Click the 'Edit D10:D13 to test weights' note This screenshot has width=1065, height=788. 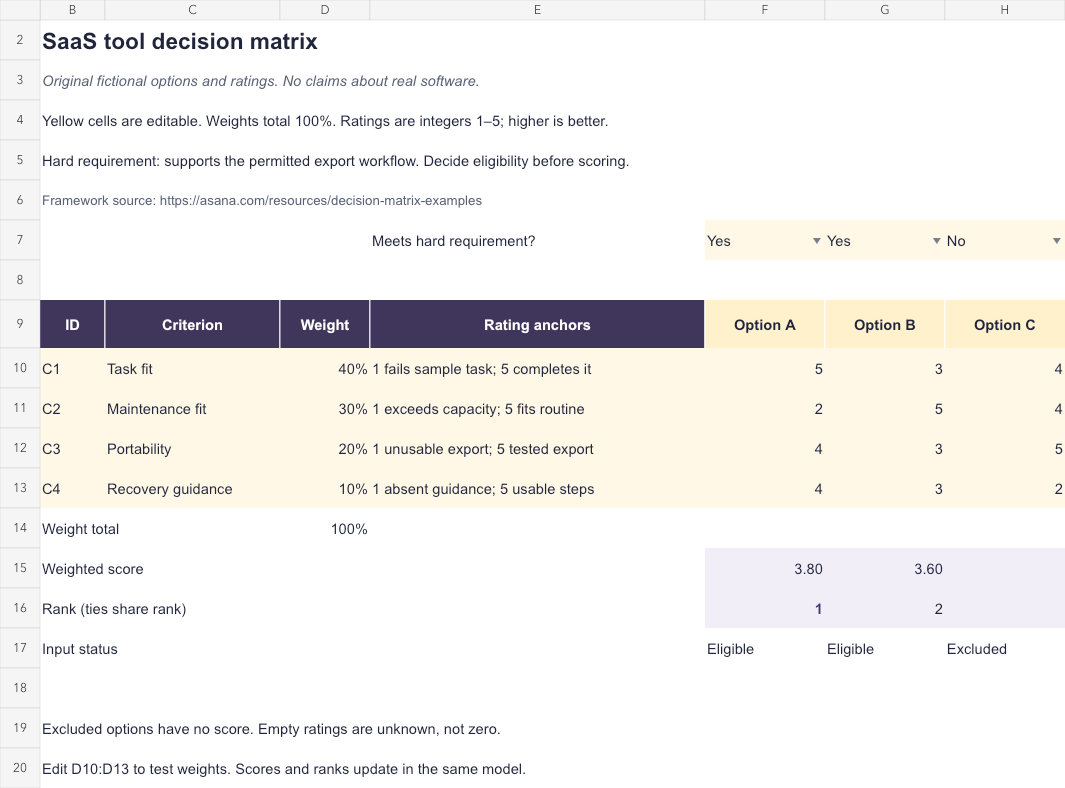(284, 769)
